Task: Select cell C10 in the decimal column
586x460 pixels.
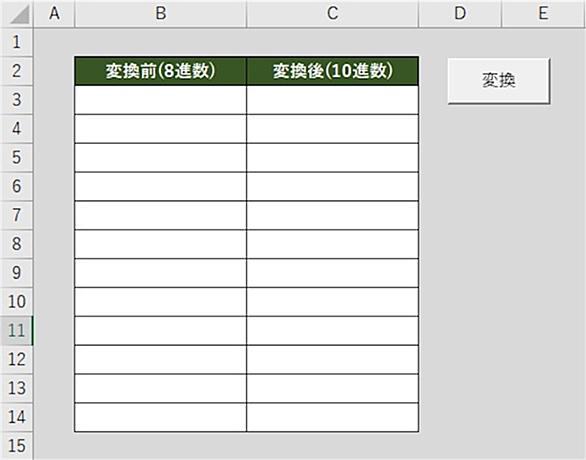Action: coord(333,302)
